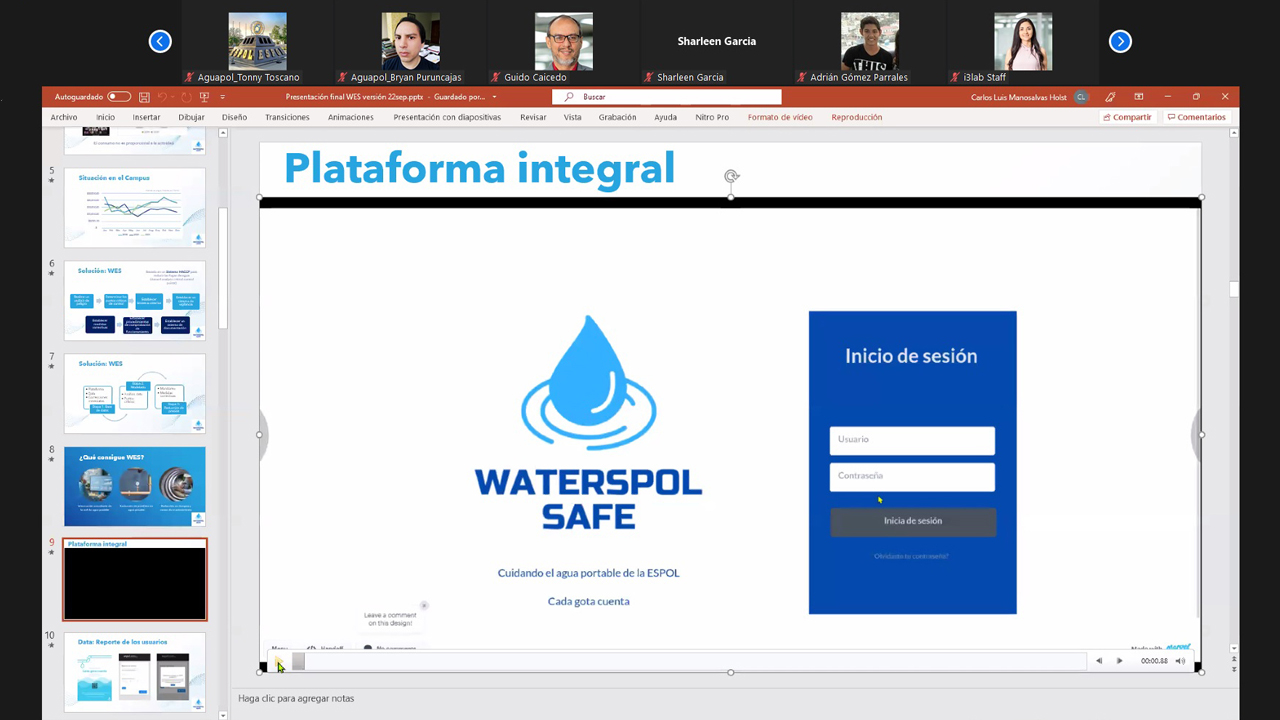This screenshot has height=720, width=1280.
Task: Click the Buscar search box
Action: pos(667,97)
